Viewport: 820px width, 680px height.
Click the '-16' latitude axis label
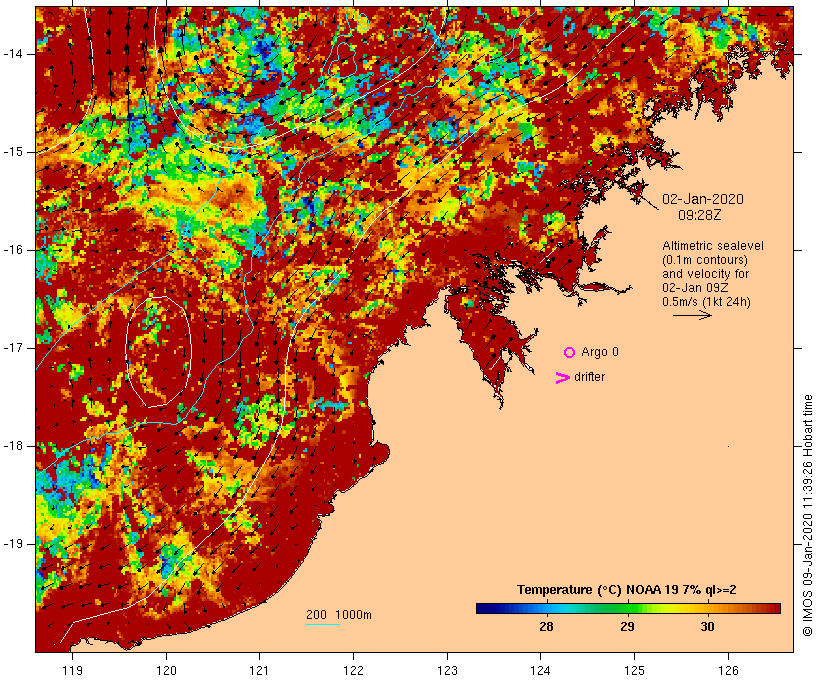point(13,250)
